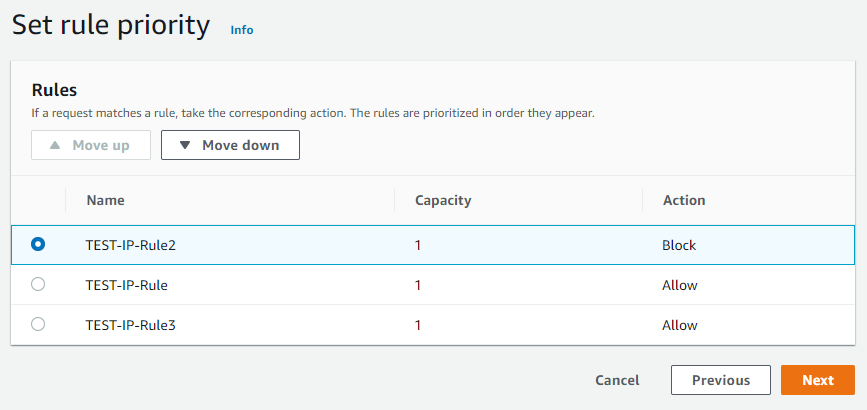Click the Name column header
Screen dimensions: 867x410
pos(105,200)
